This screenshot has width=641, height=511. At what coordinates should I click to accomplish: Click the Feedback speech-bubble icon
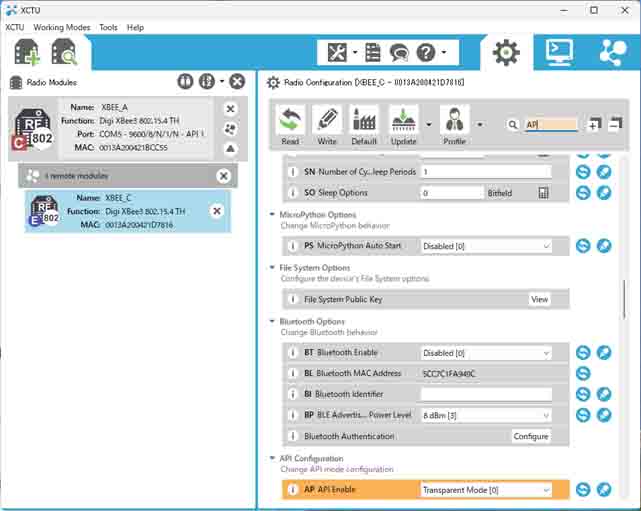coord(399,53)
